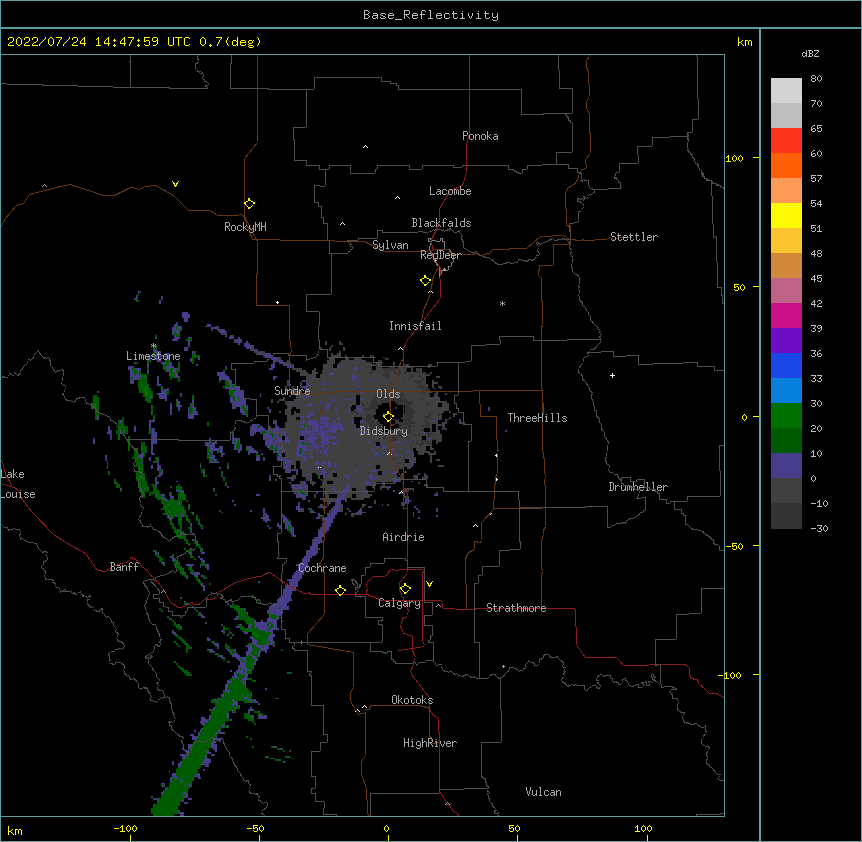
Task: Select the Sylvan map label
Action: point(390,245)
